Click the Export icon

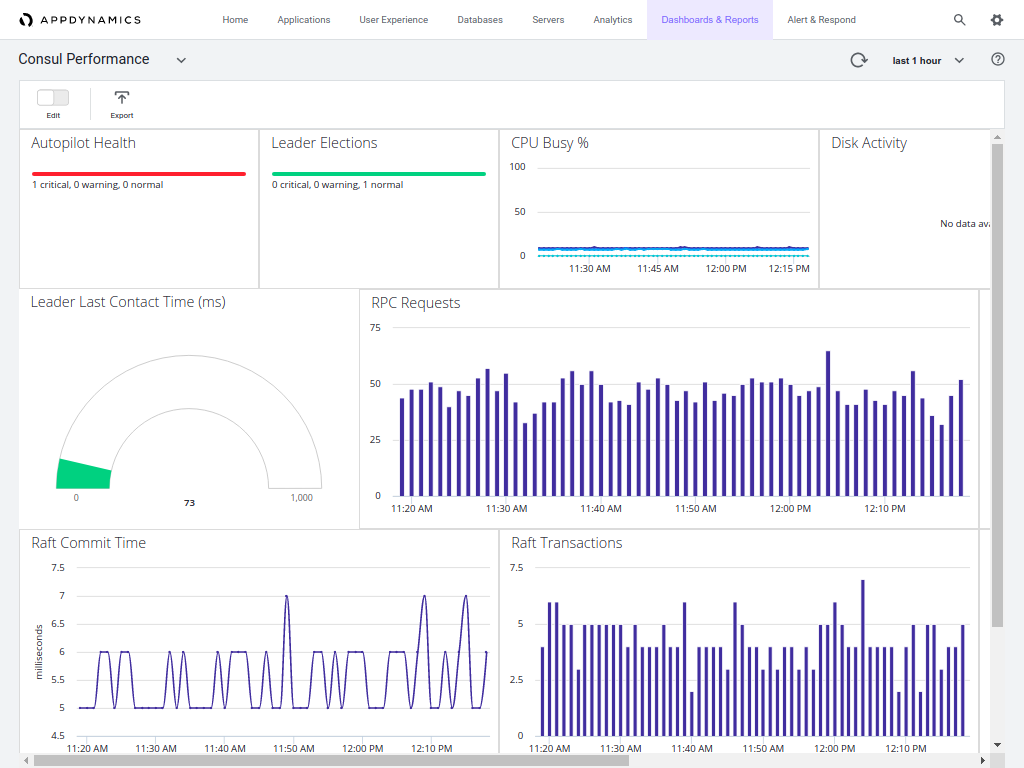click(x=121, y=99)
